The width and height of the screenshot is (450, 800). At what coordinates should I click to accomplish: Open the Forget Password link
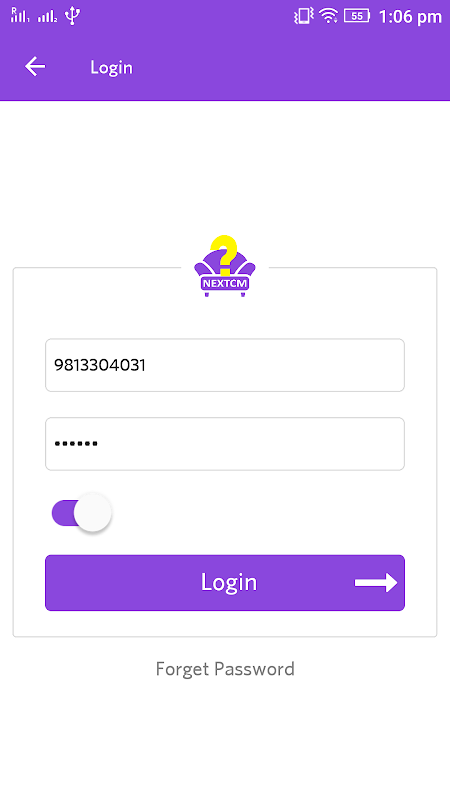225,669
